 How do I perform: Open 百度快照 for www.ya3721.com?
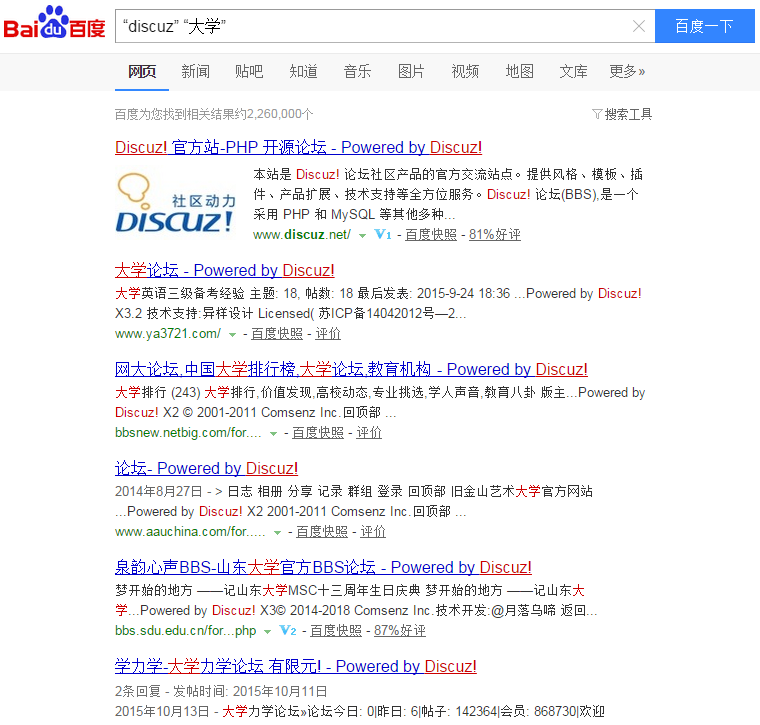[277, 333]
